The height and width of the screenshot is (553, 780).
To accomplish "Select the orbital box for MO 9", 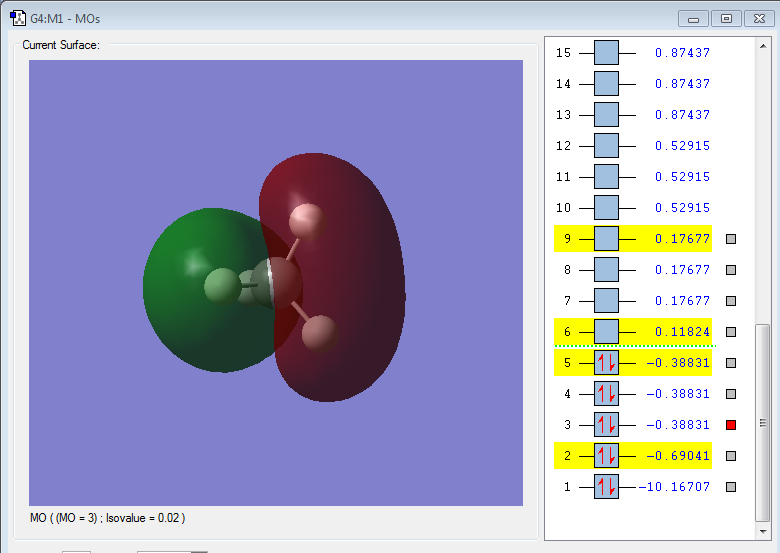I will 606,239.
